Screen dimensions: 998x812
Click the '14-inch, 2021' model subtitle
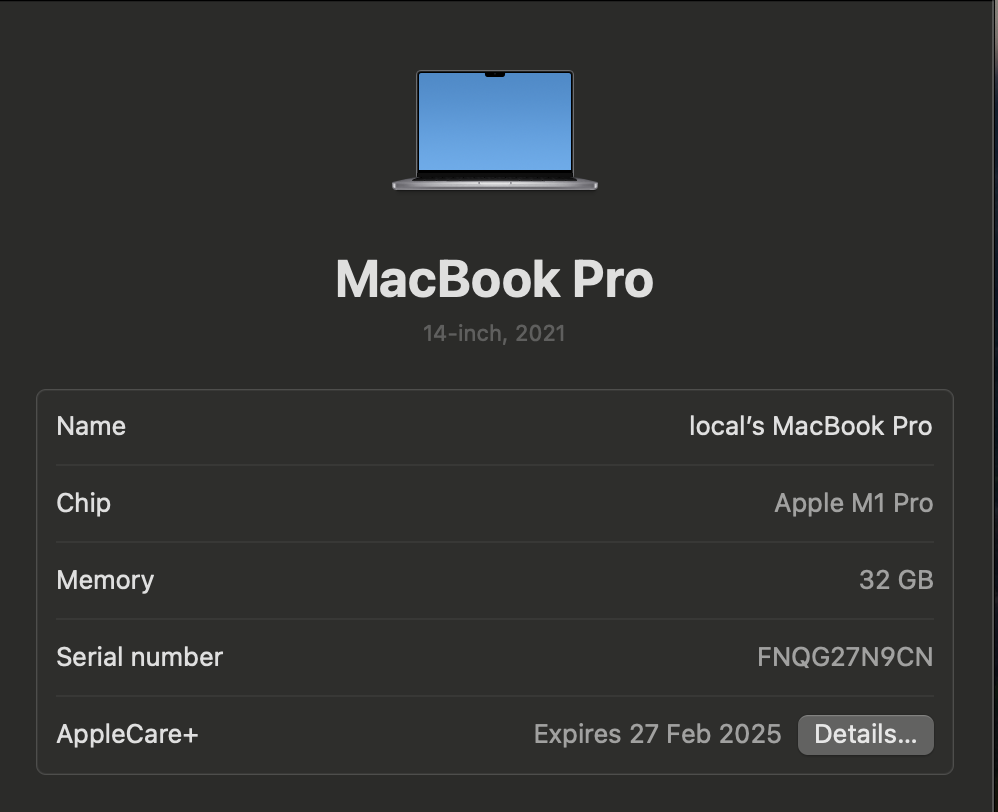[x=494, y=333]
